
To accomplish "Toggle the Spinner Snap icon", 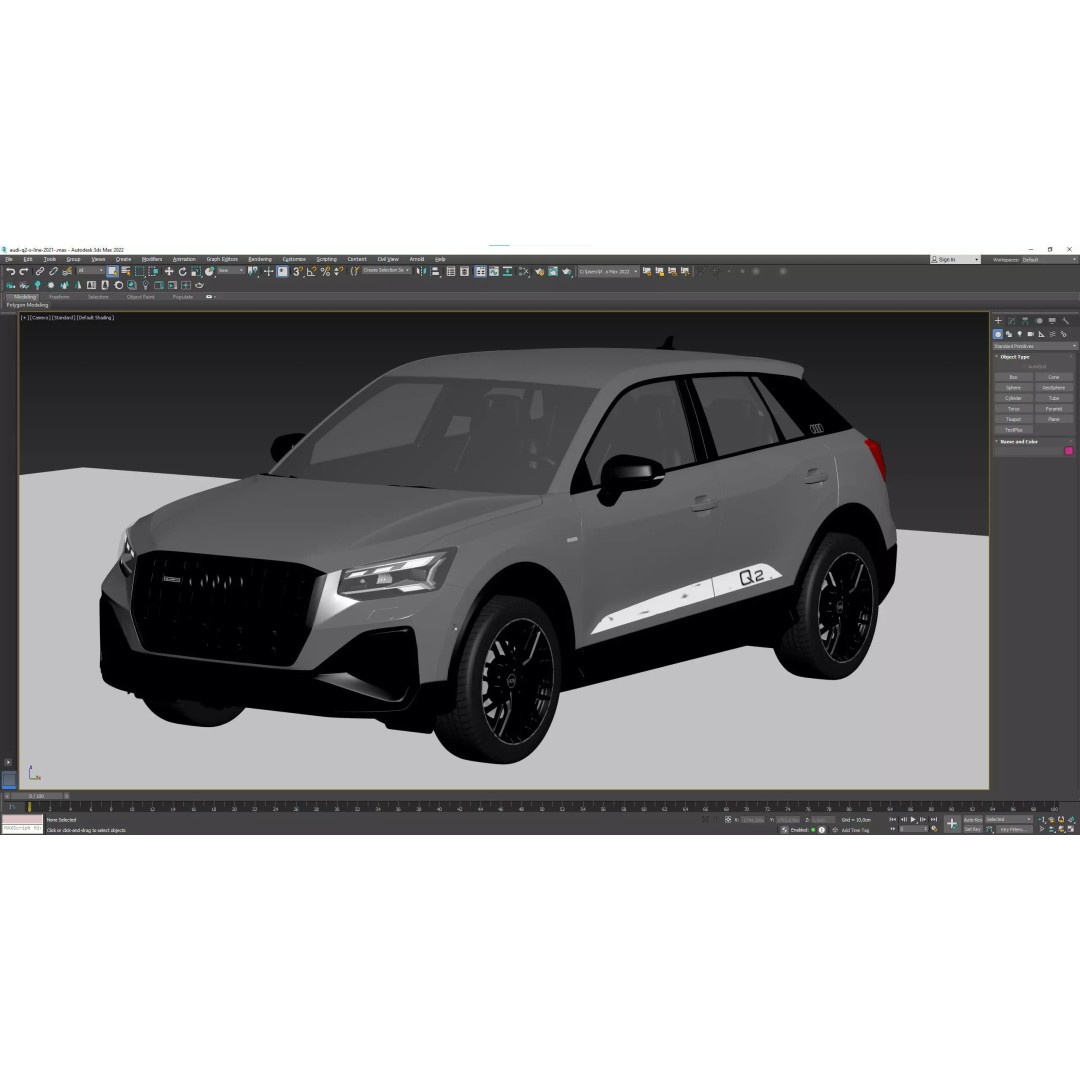I will (338, 272).
